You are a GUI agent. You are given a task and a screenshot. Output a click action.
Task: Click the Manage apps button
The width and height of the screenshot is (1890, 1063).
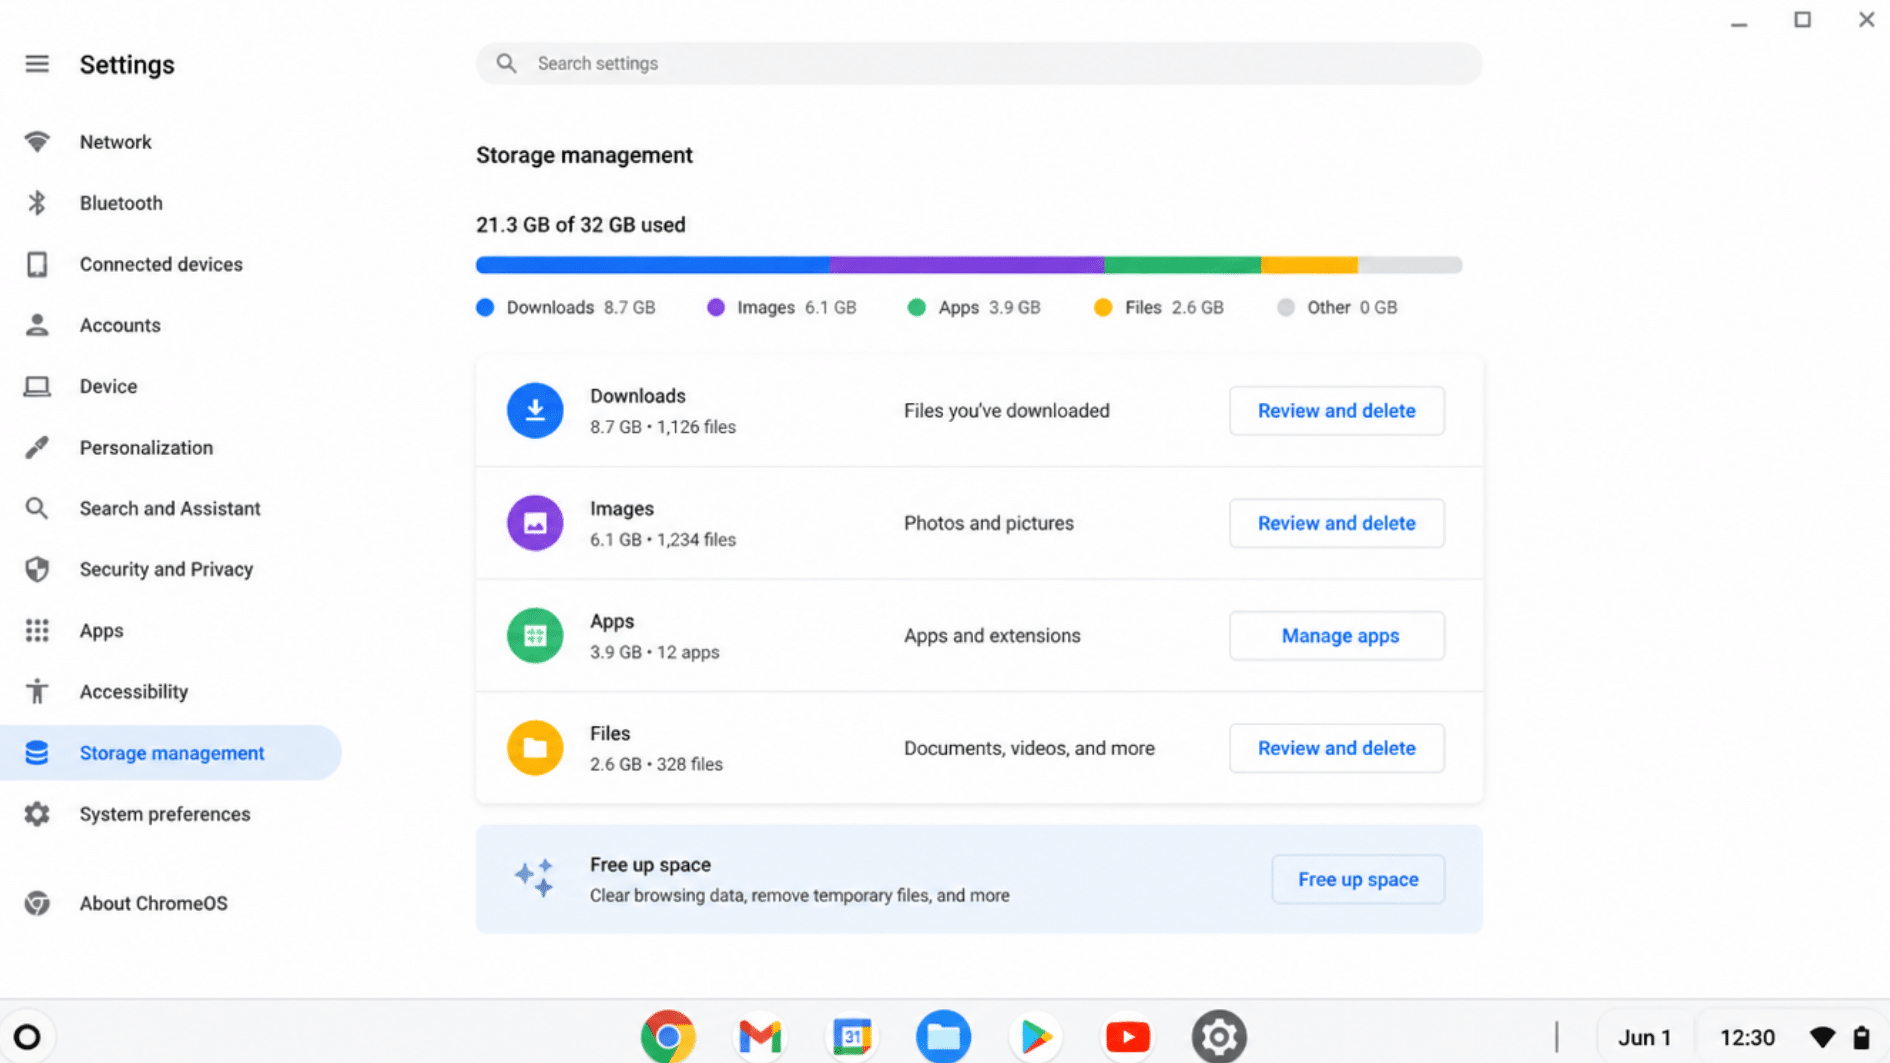pos(1336,635)
